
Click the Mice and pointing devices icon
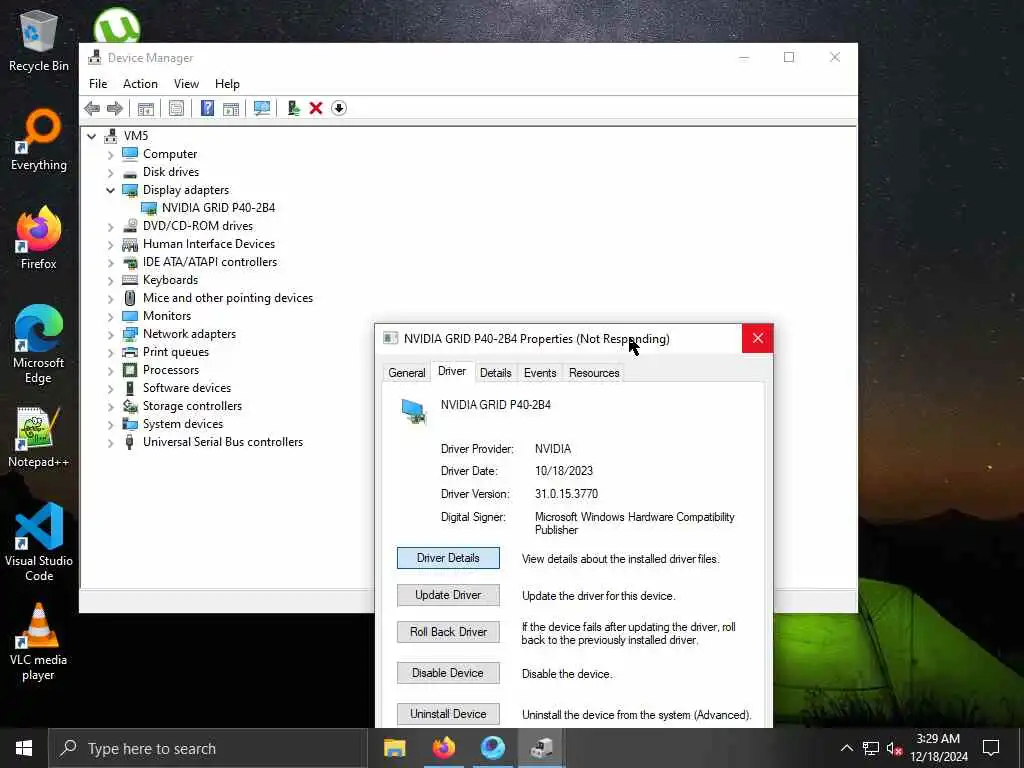130,298
